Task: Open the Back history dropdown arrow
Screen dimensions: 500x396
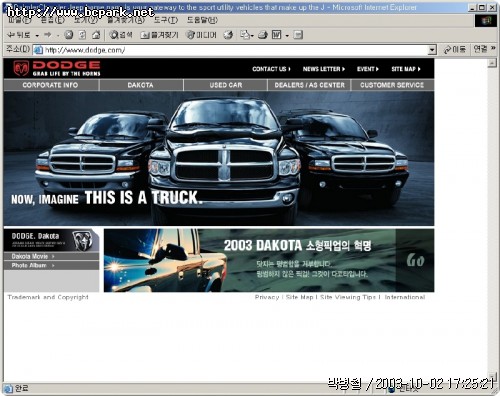Action: (x=37, y=35)
